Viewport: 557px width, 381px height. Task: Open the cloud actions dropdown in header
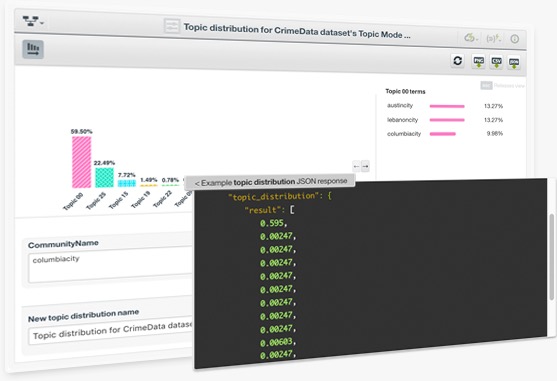pos(471,38)
